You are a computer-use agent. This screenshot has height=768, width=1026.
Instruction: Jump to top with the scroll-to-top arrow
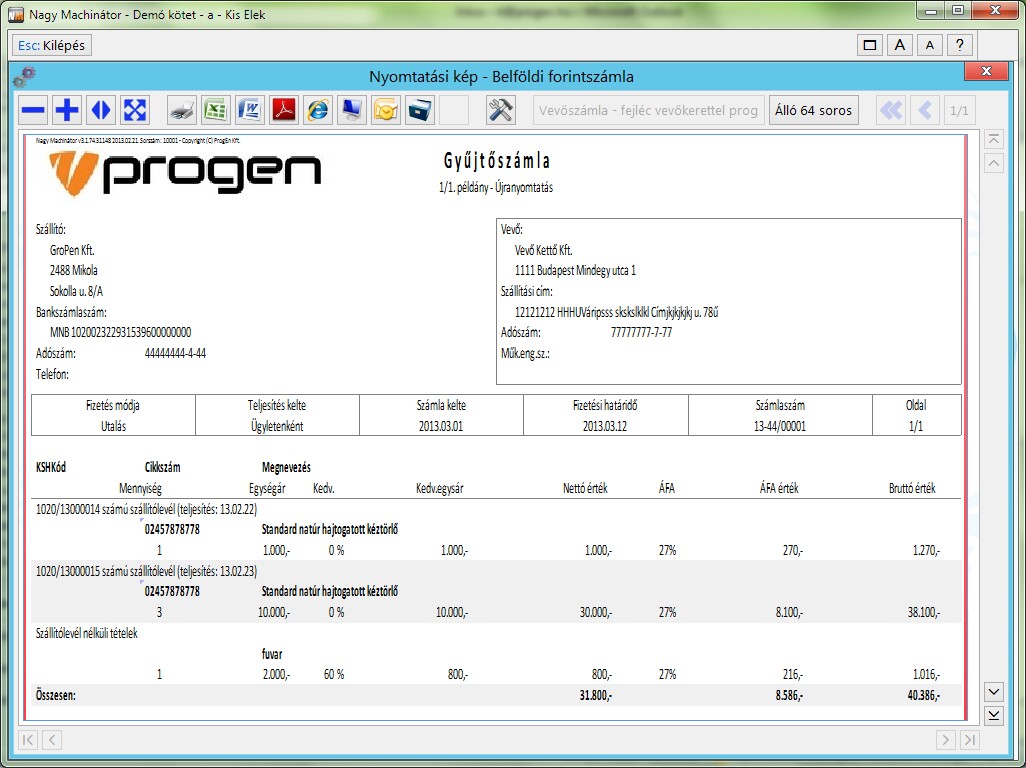click(x=994, y=139)
